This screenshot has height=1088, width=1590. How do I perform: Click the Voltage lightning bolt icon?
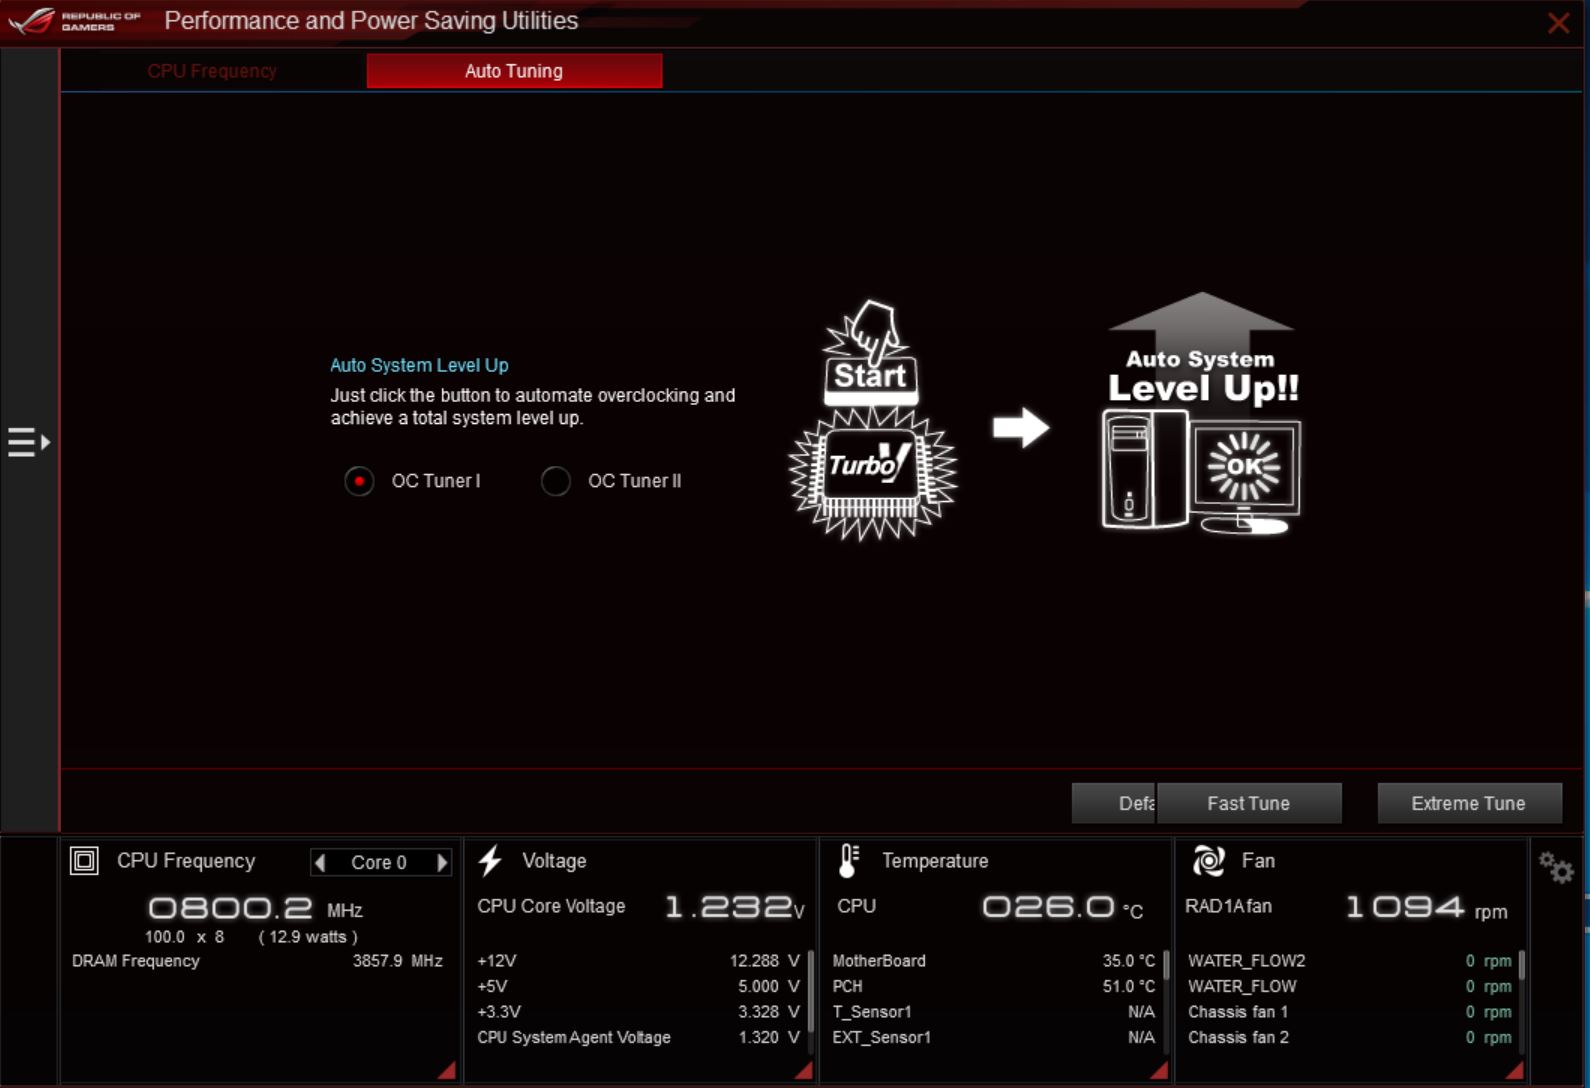(x=490, y=860)
